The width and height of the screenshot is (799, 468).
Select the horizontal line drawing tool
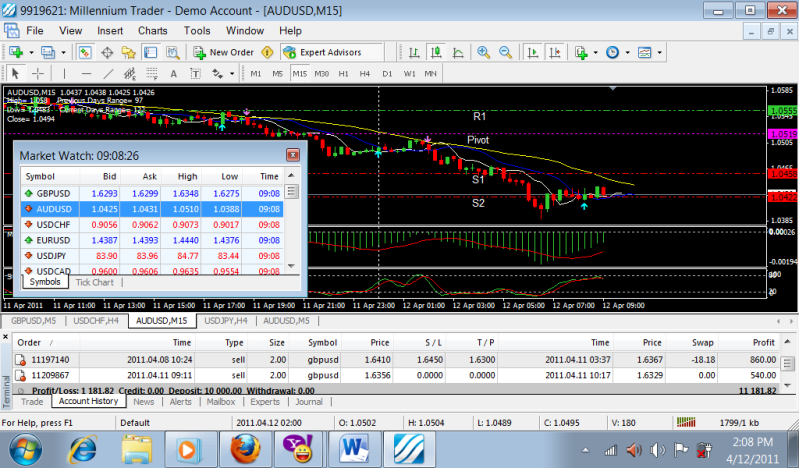(86, 74)
